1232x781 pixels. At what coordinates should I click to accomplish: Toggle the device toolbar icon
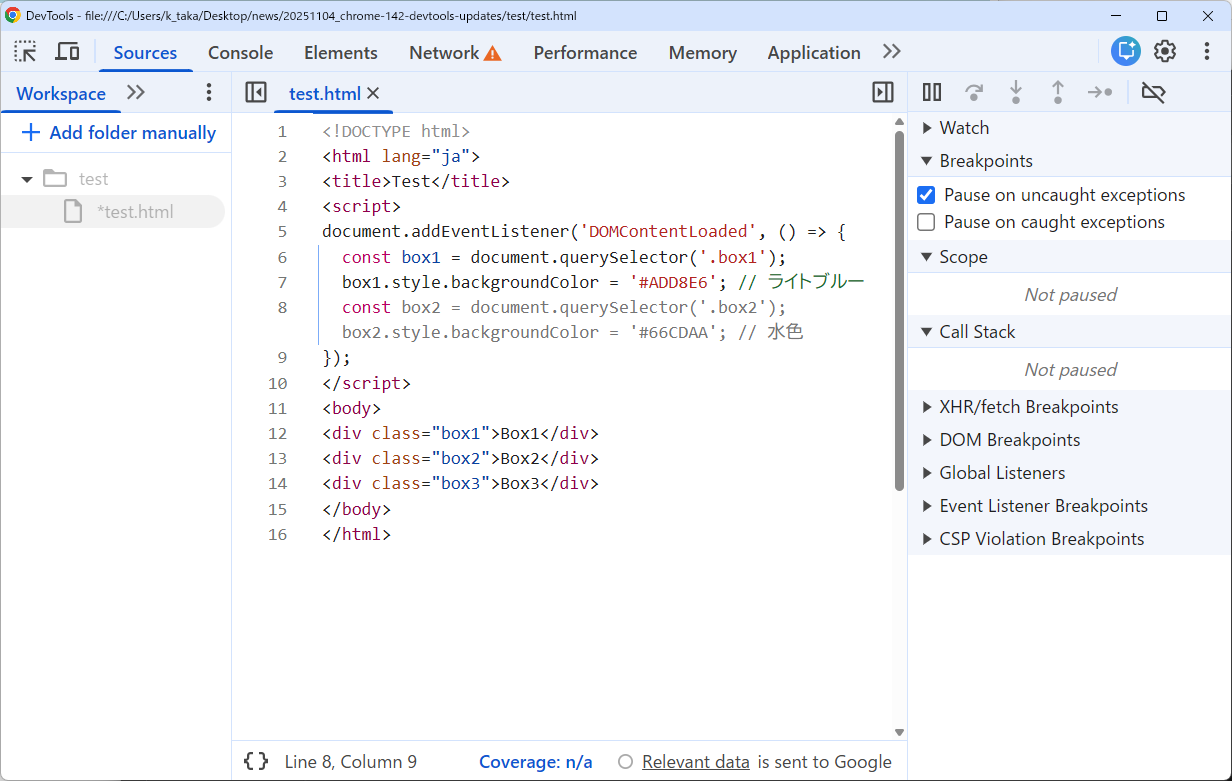coord(67,52)
